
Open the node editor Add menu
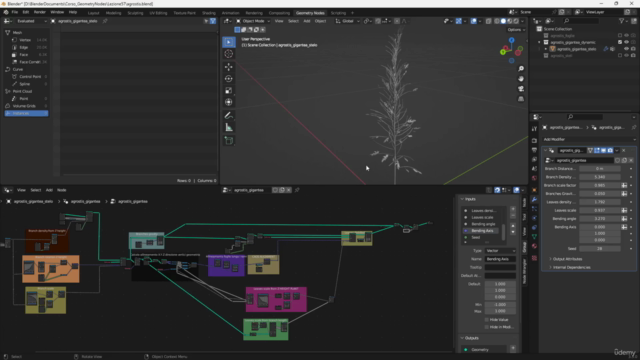click(49, 190)
